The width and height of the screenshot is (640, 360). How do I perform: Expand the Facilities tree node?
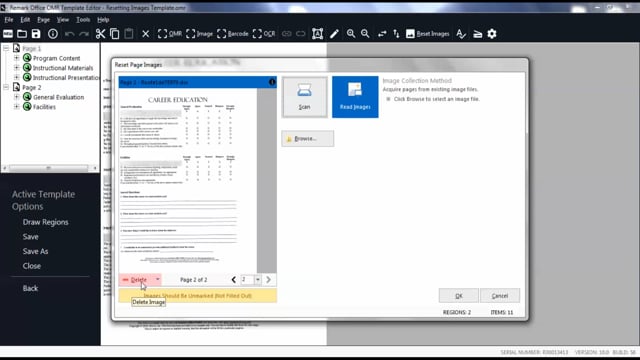click(17, 107)
